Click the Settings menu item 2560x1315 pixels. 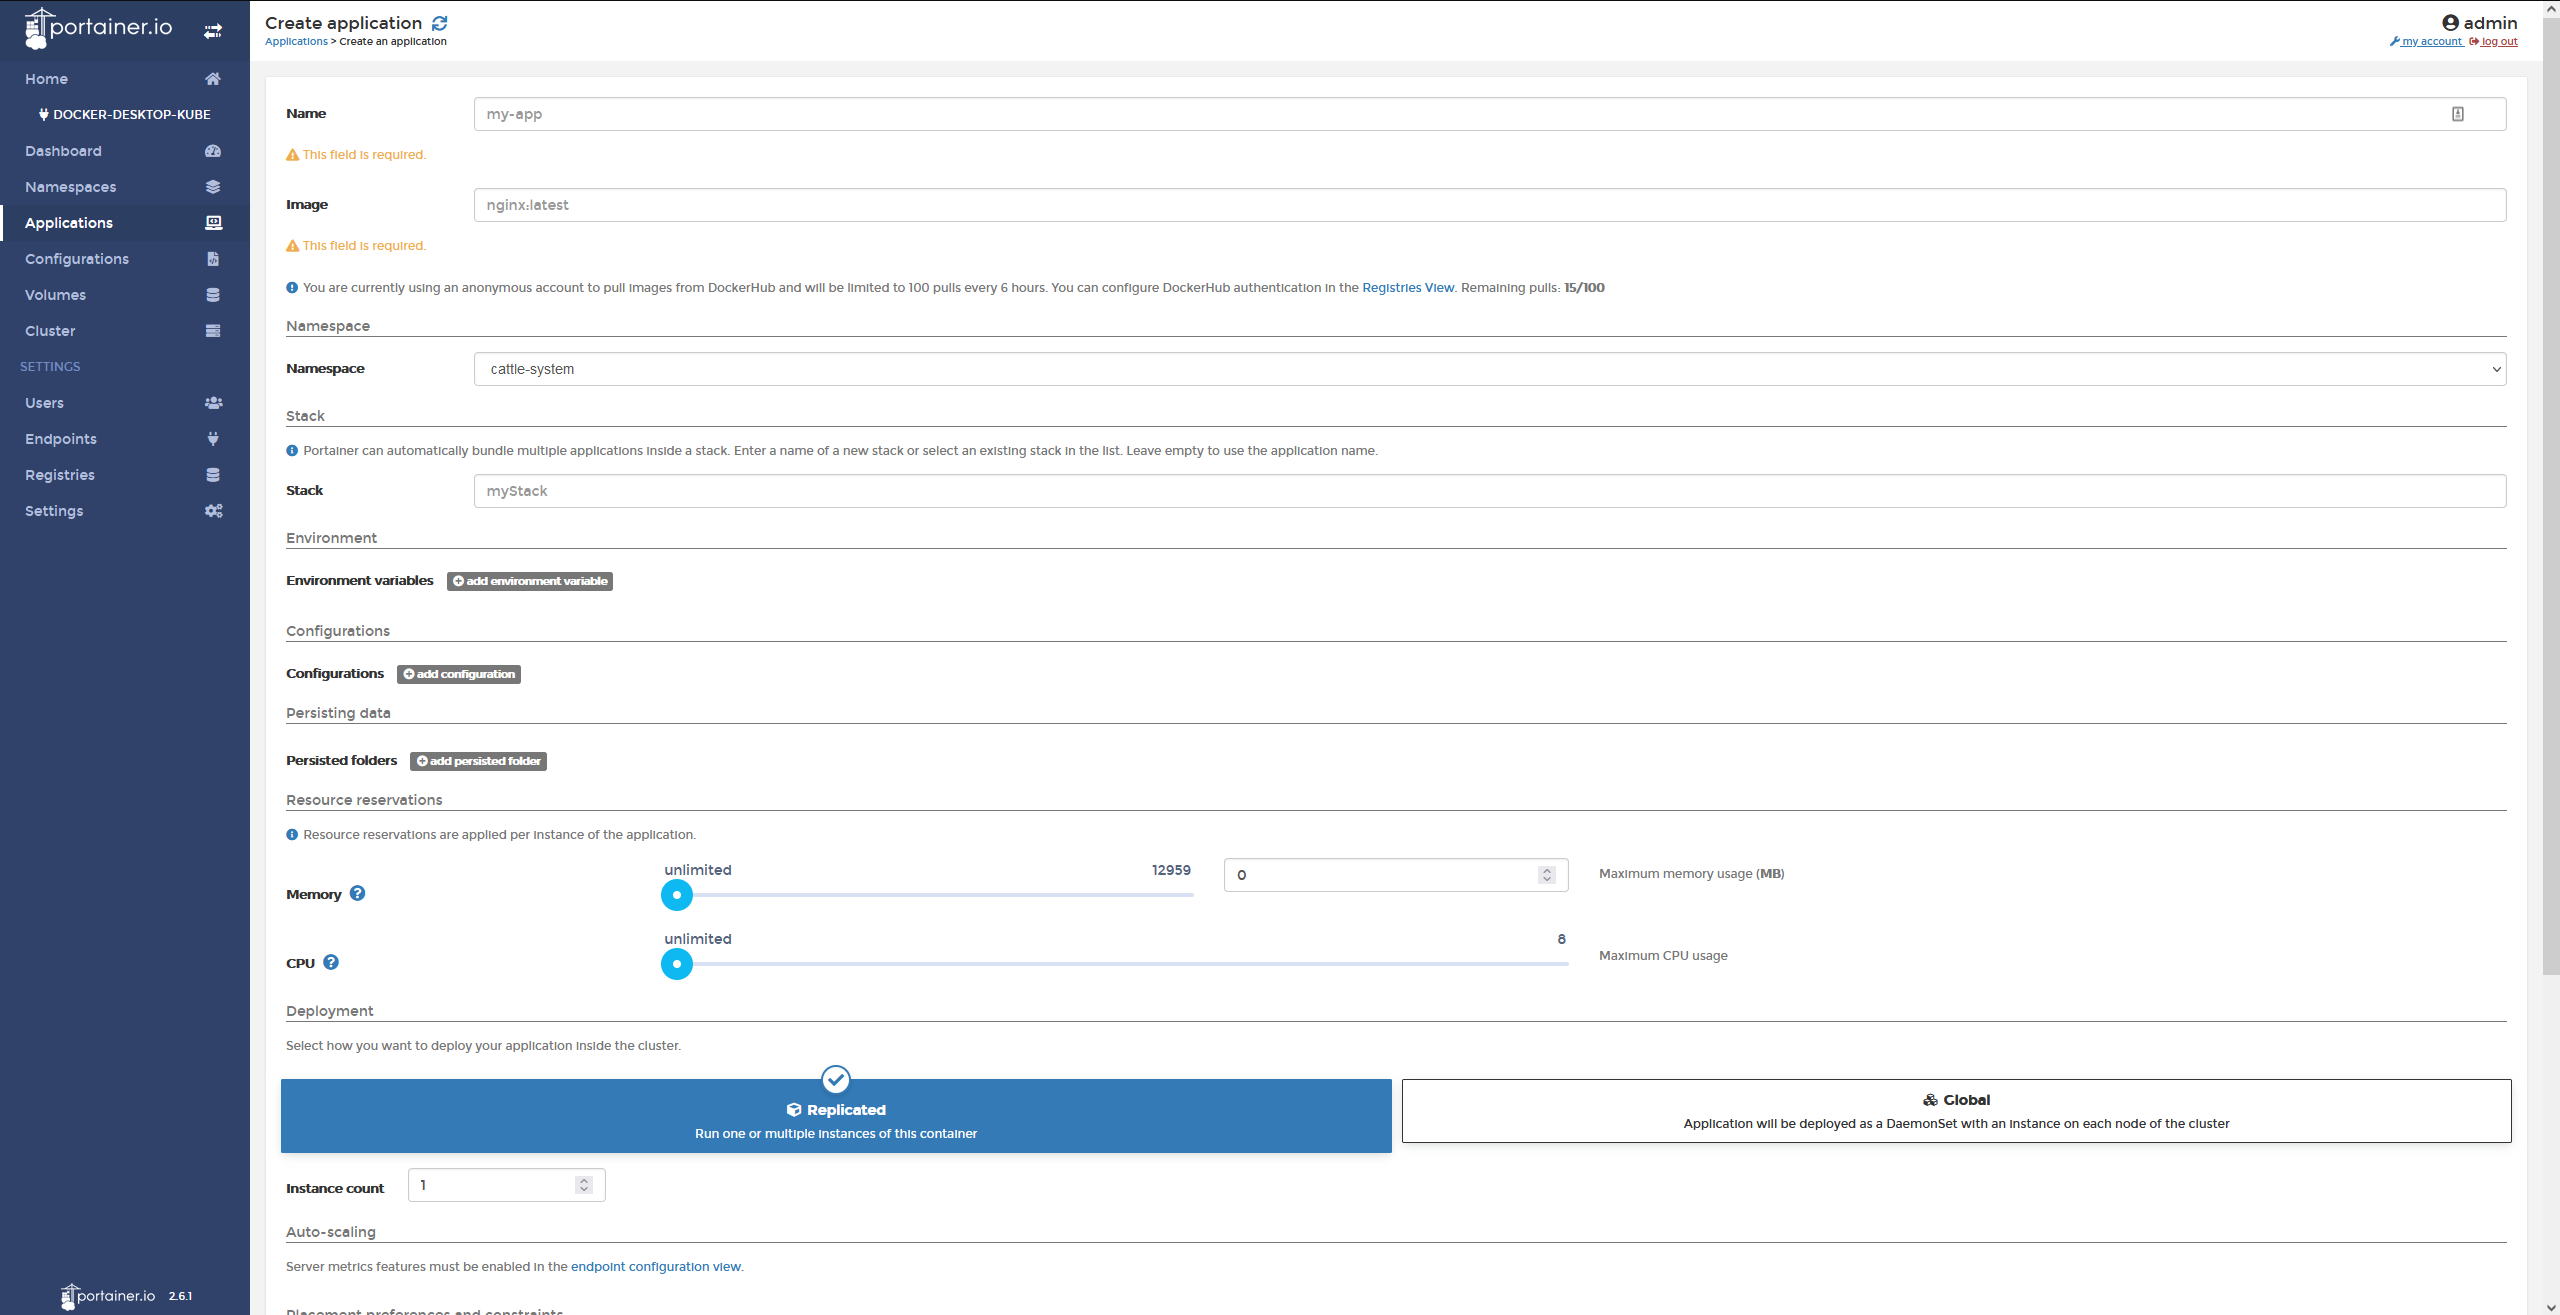pos(52,510)
